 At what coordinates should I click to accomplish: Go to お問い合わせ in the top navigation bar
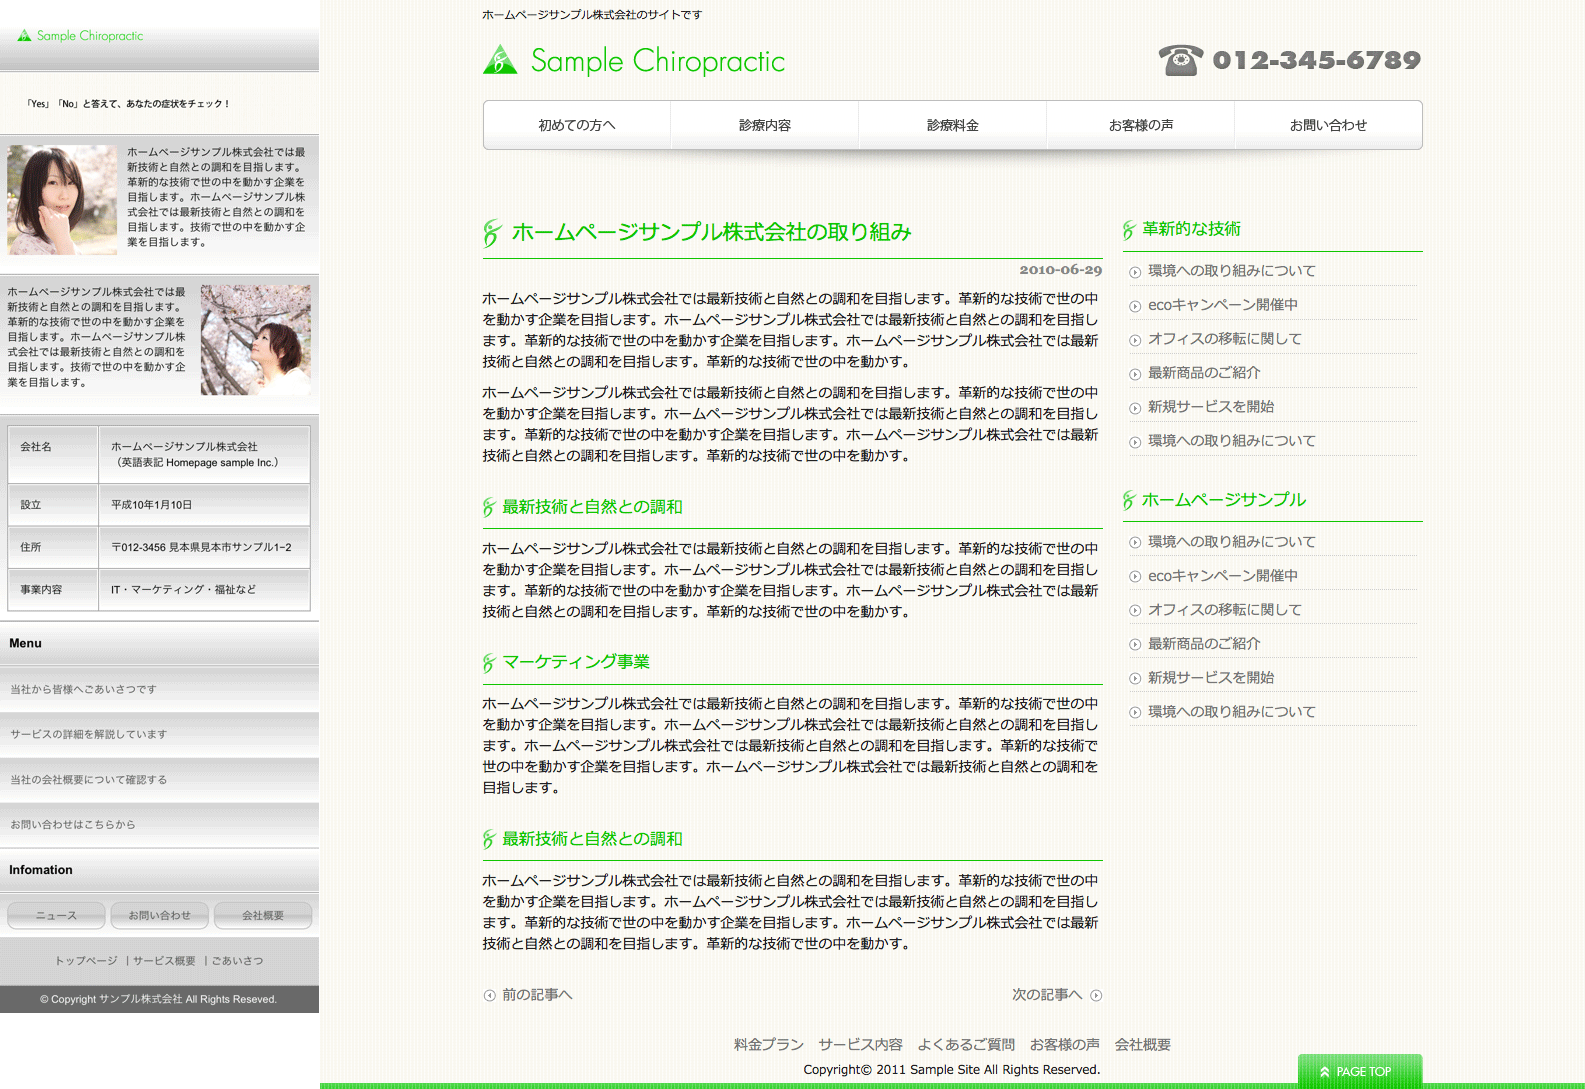coord(1328,125)
